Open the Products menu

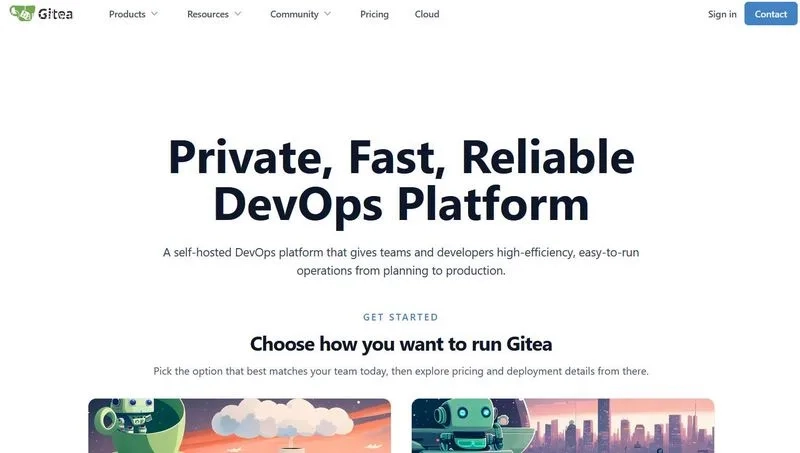click(127, 14)
